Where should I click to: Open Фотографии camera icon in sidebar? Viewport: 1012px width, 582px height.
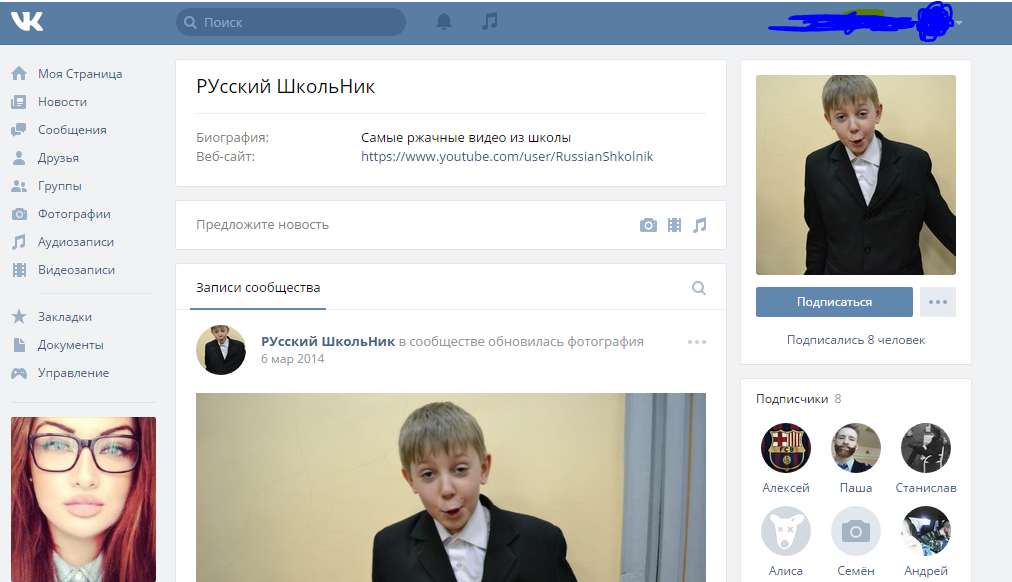19,214
